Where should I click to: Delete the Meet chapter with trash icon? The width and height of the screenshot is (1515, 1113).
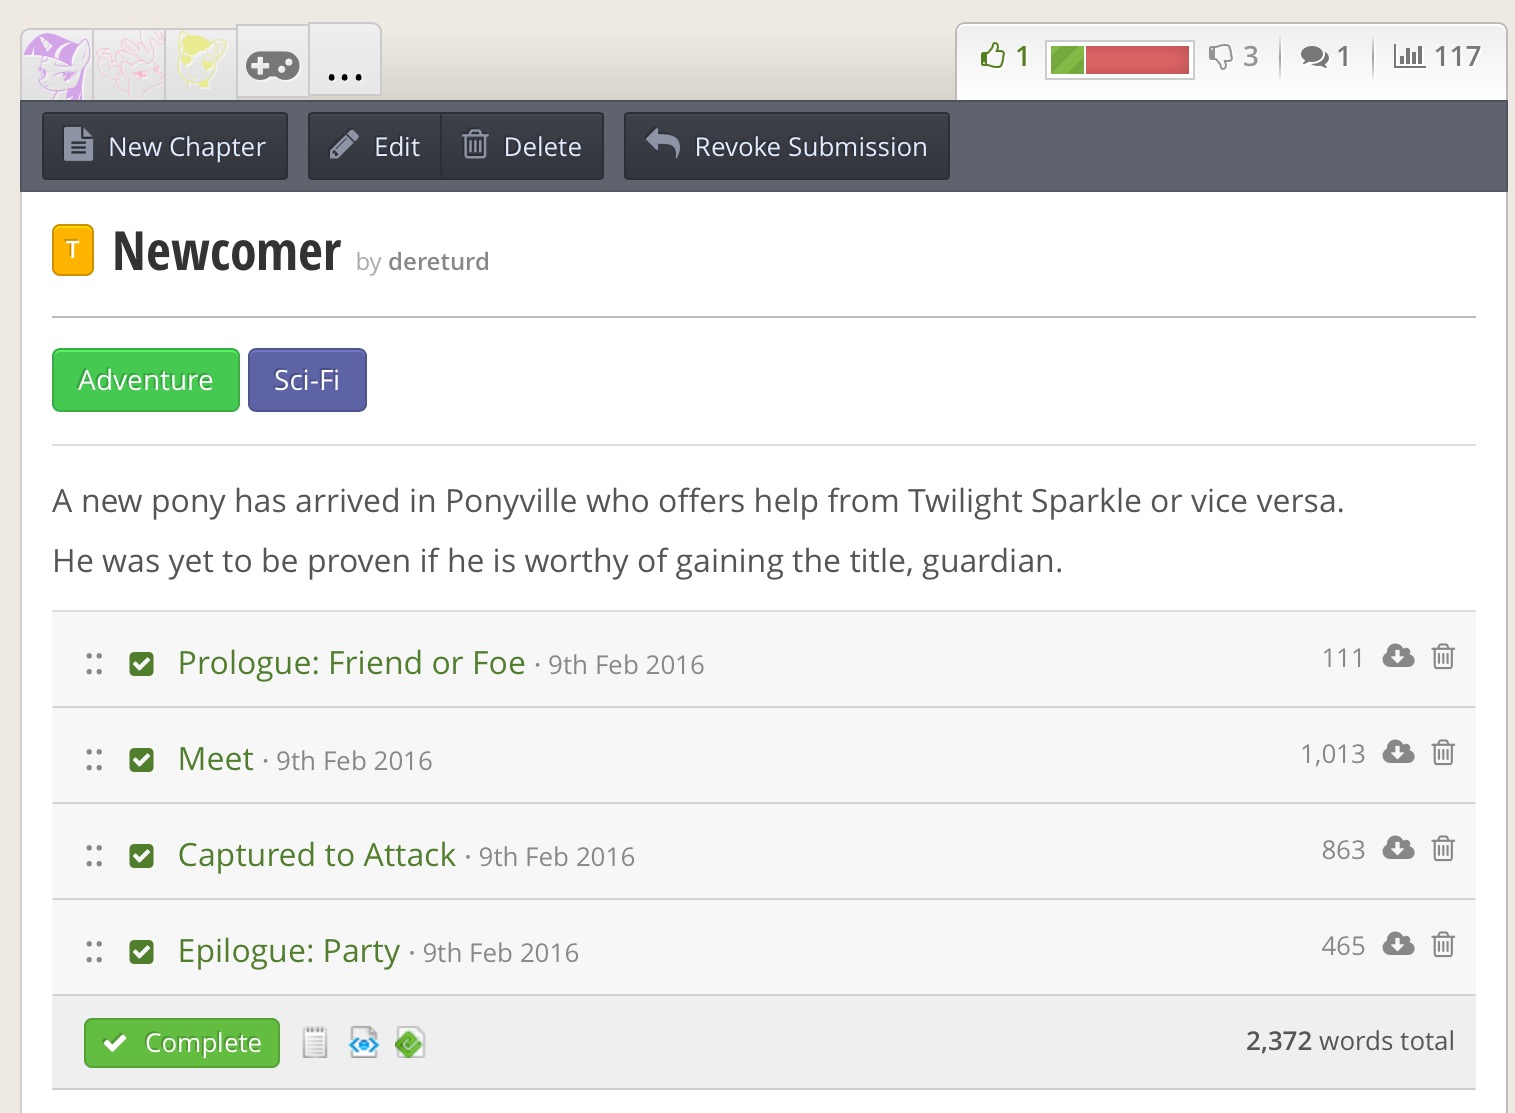pyautogui.click(x=1443, y=752)
